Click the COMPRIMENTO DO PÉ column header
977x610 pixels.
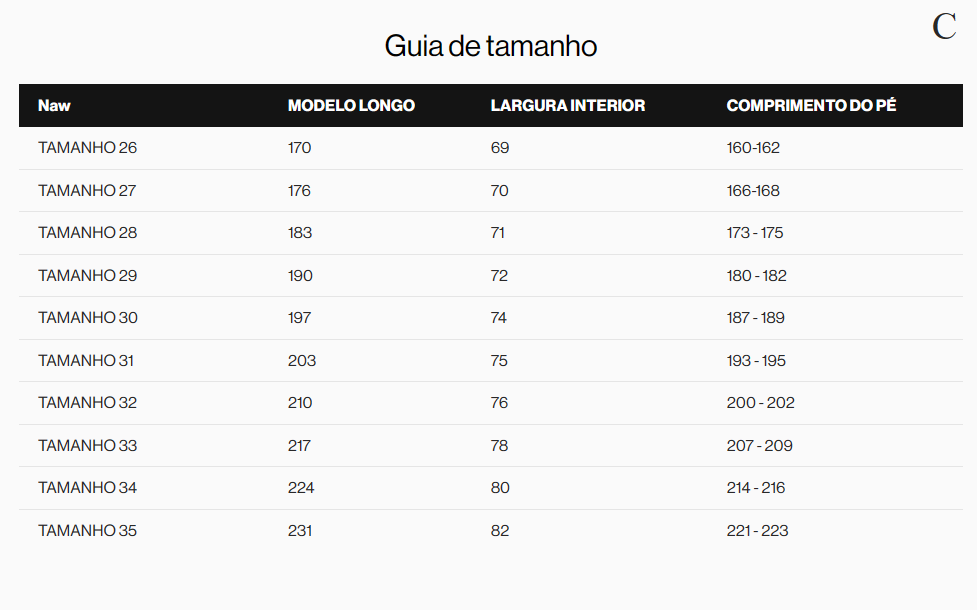(x=811, y=106)
